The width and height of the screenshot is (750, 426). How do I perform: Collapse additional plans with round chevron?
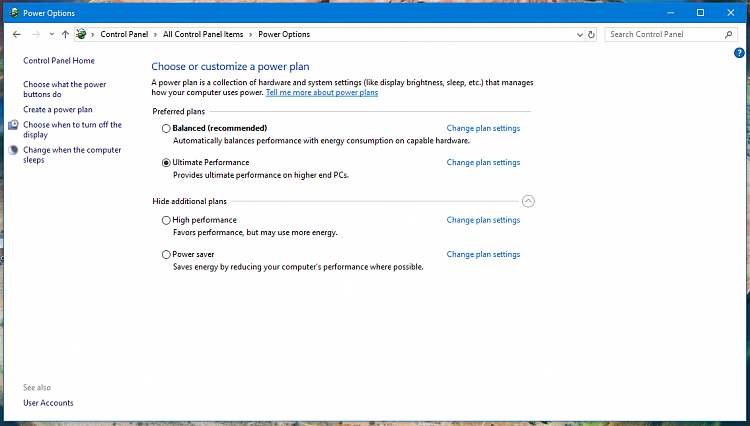tap(528, 201)
